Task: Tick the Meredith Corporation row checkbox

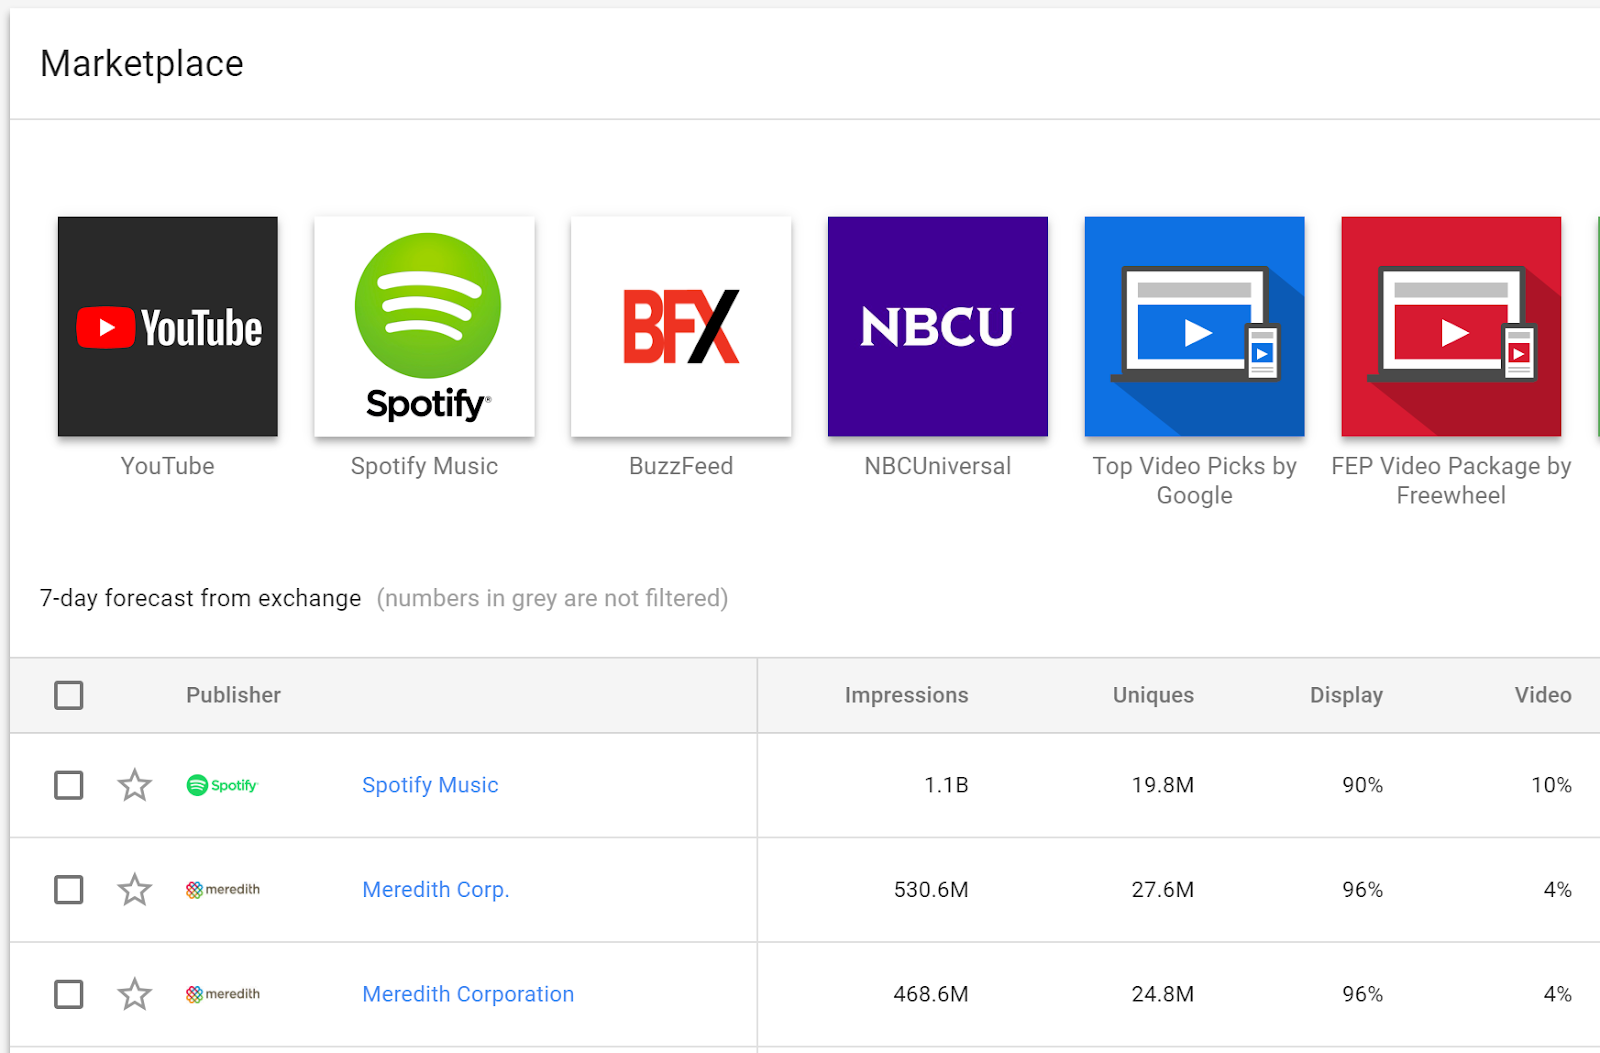Action: (x=69, y=994)
